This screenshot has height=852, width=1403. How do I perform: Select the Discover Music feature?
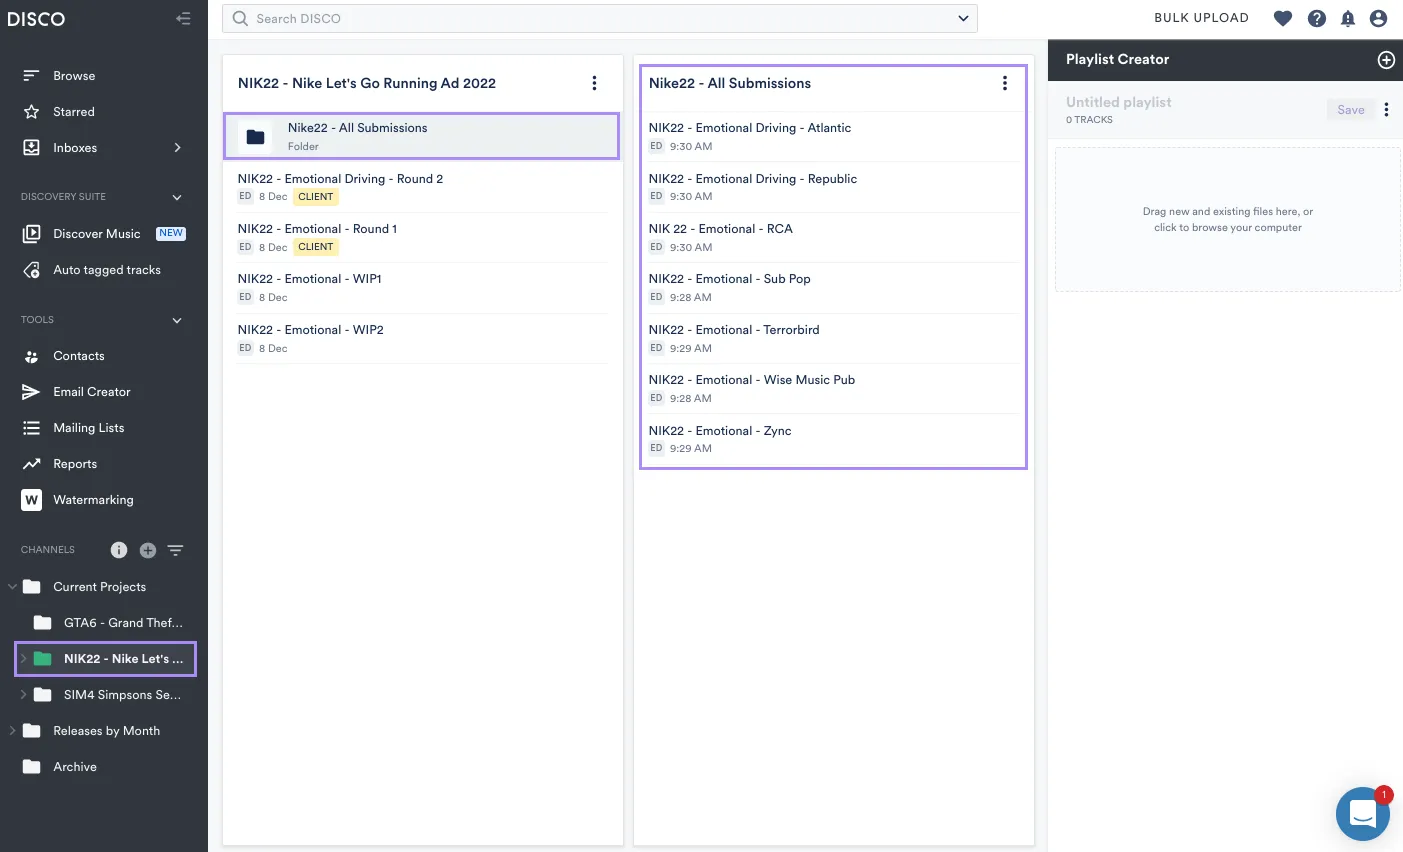click(x=95, y=233)
